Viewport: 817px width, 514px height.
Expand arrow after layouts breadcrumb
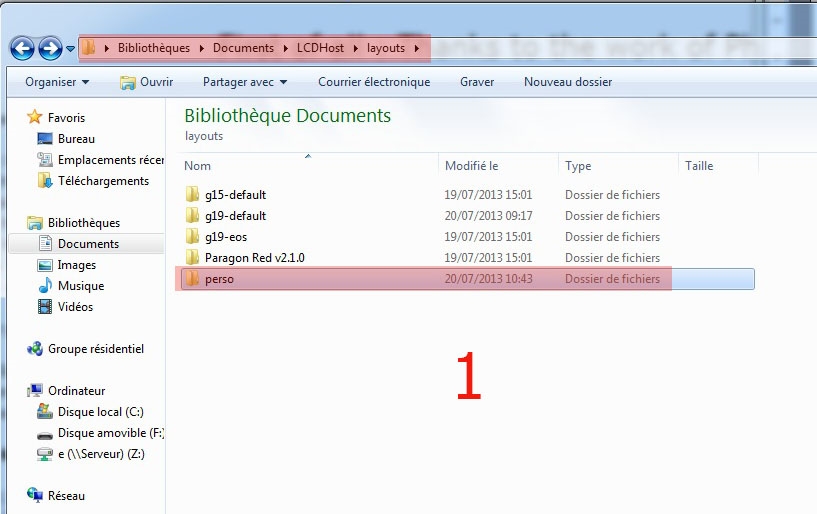point(417,48)
